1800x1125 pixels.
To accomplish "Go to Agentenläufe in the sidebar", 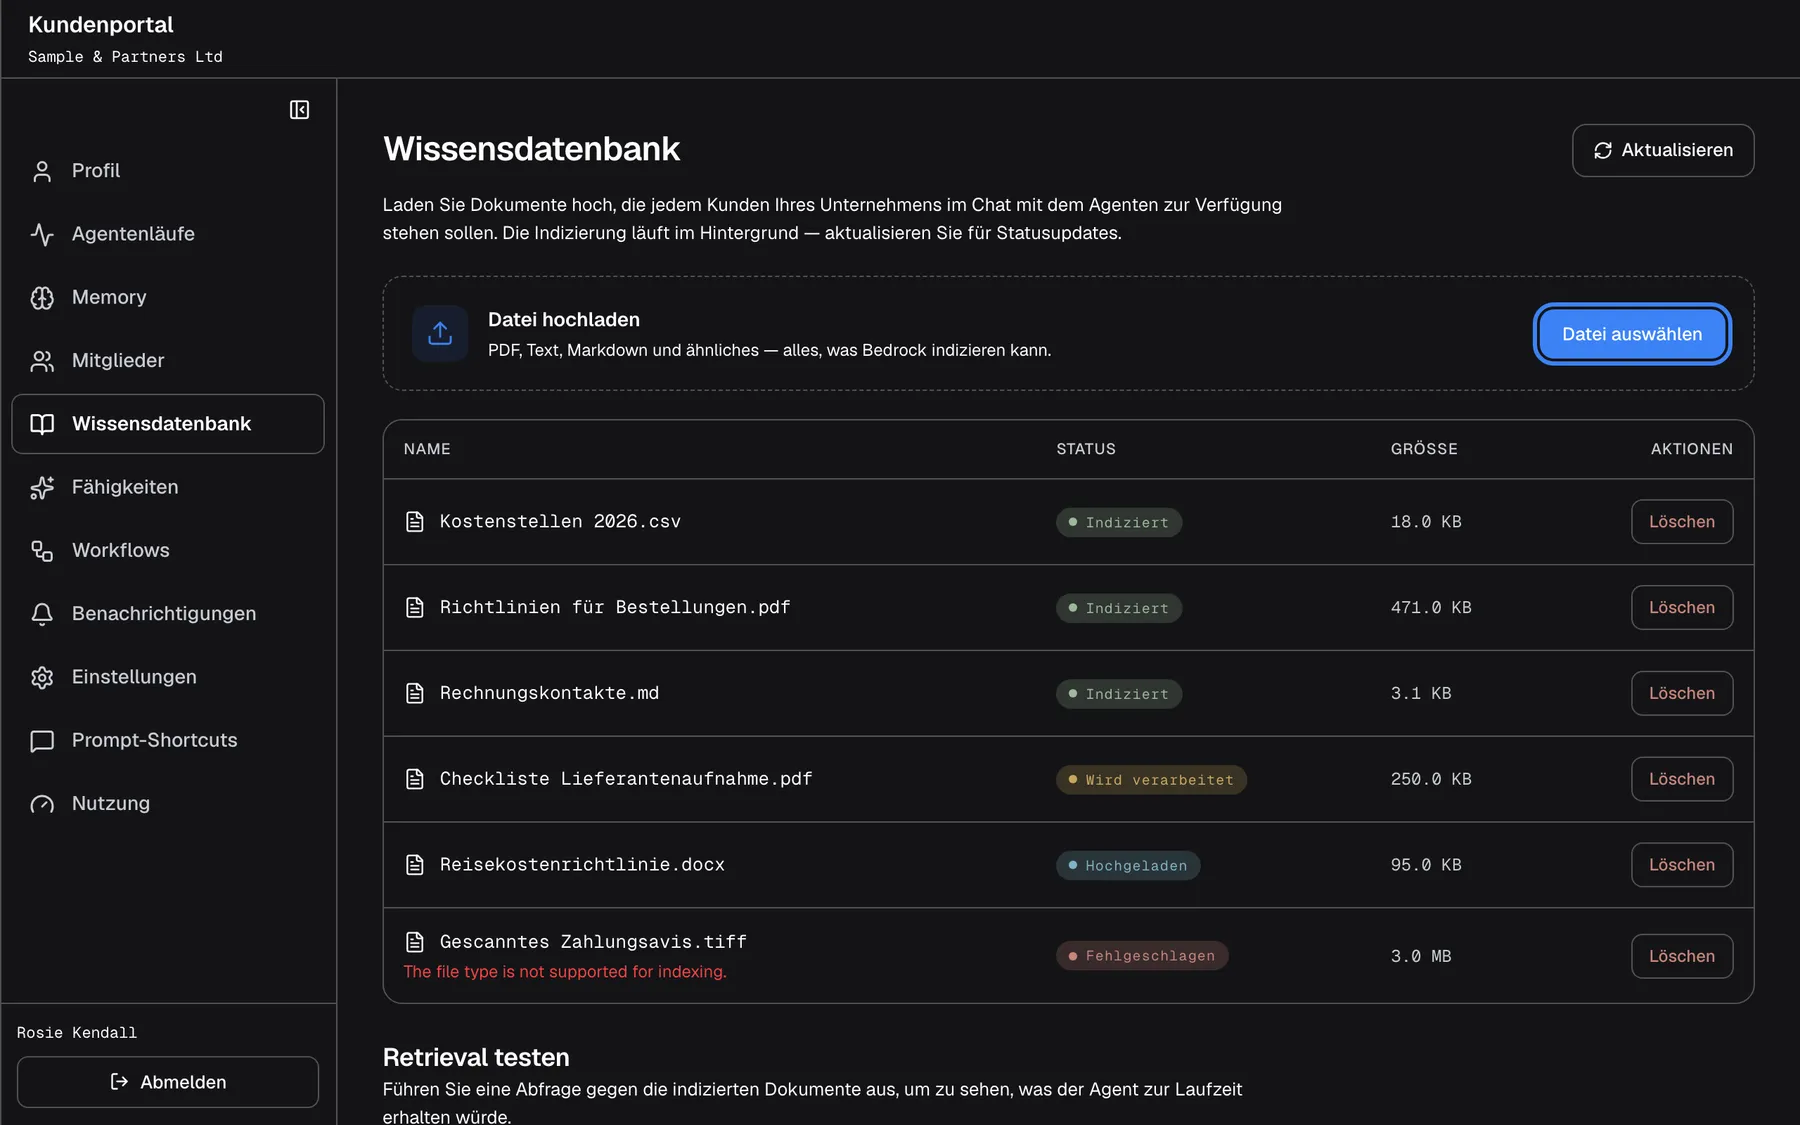I will (168, 234).
